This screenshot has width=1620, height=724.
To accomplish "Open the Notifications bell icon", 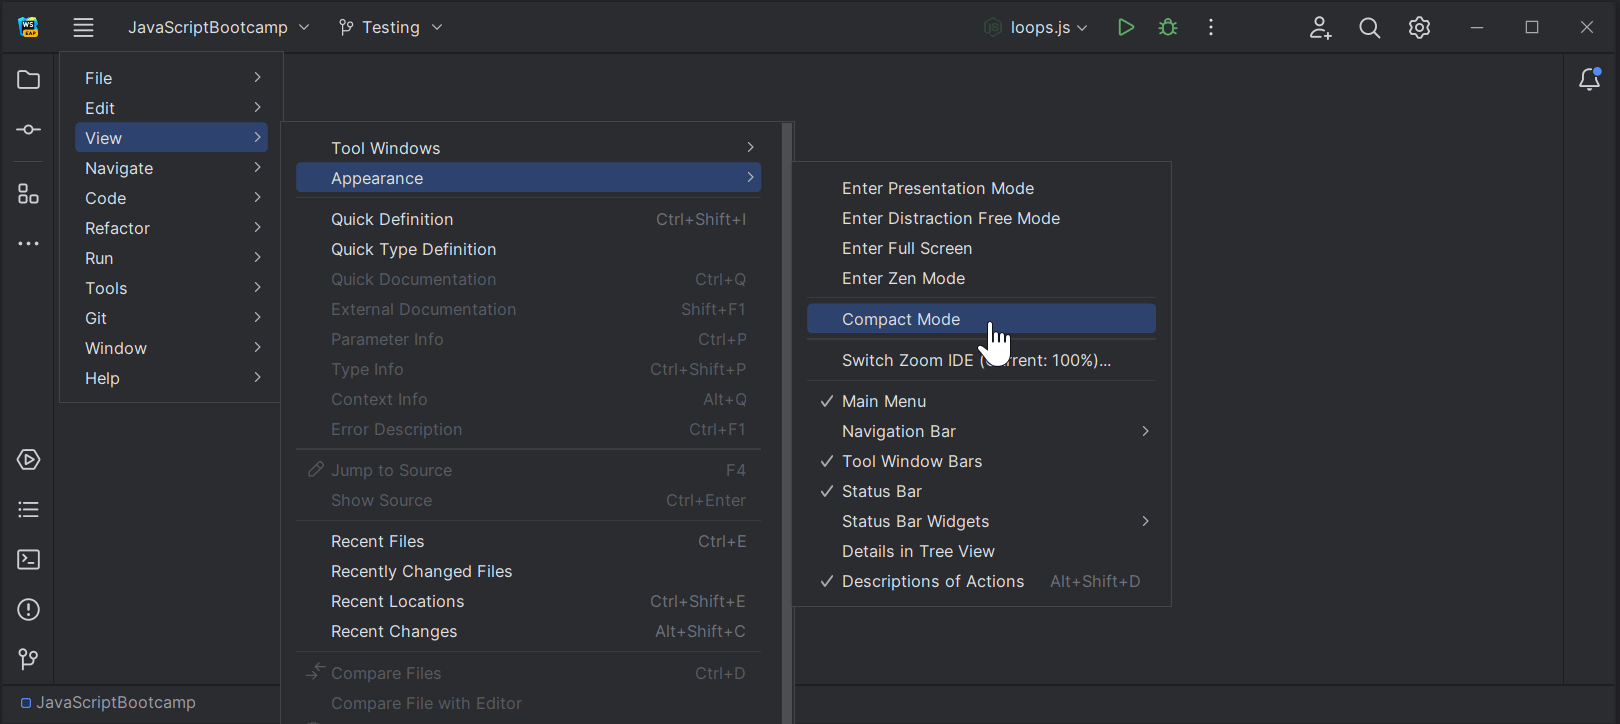I will coord(1589,80).
